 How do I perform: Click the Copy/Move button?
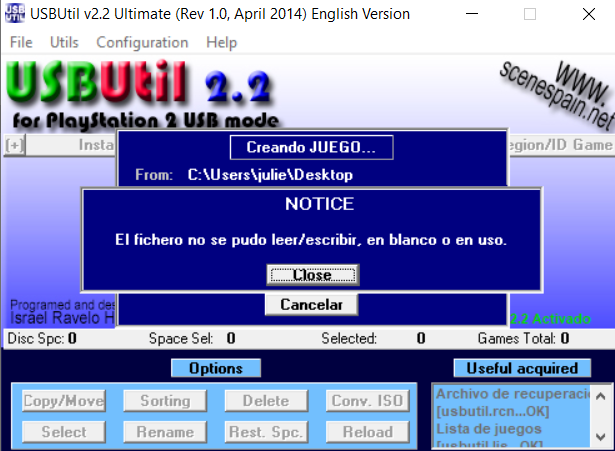(64, 401)
